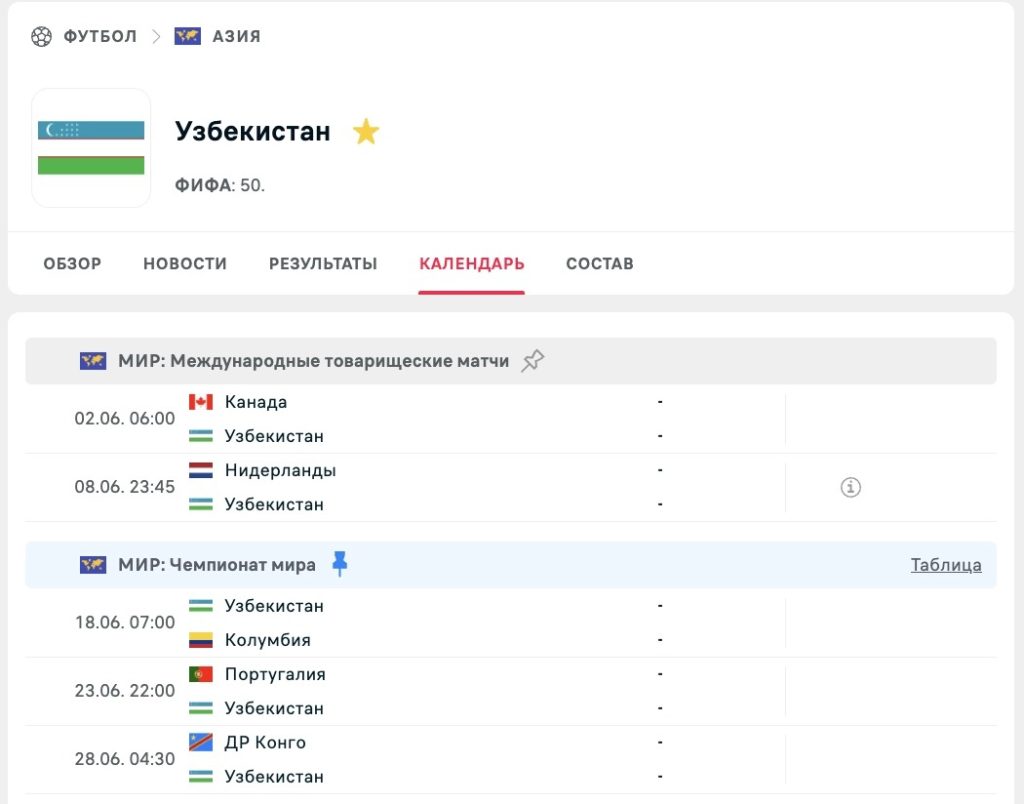The image size is (1024, 804).
Task: Click the Portugal flag icon
Action: [x=200, y=674]
